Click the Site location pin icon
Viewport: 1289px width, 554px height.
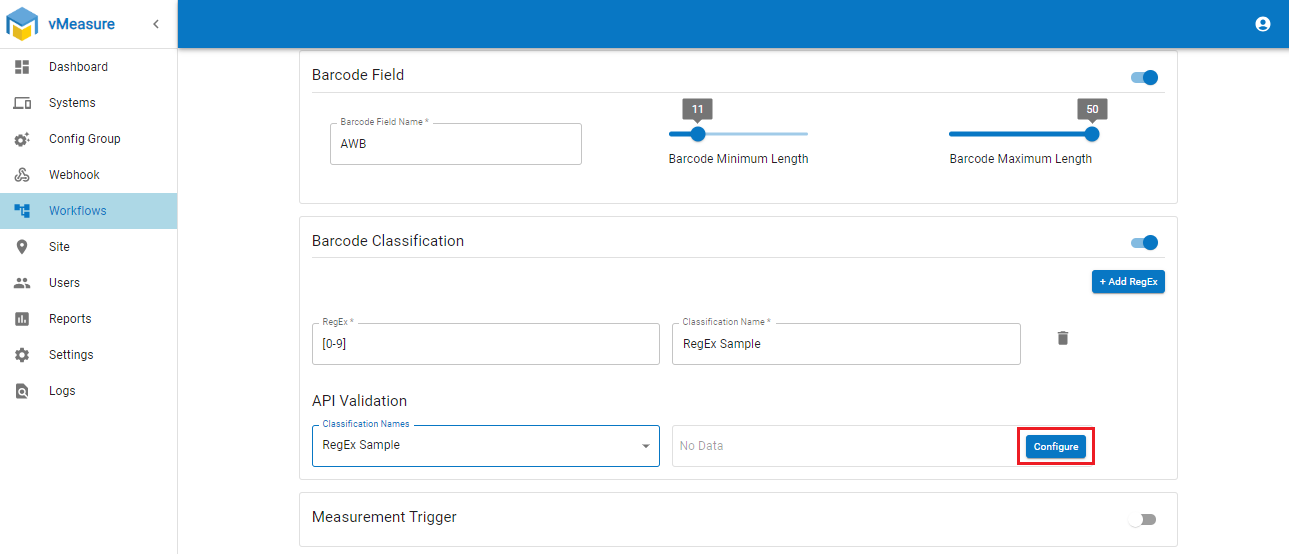pyautogui.click(x=22, y=247)
